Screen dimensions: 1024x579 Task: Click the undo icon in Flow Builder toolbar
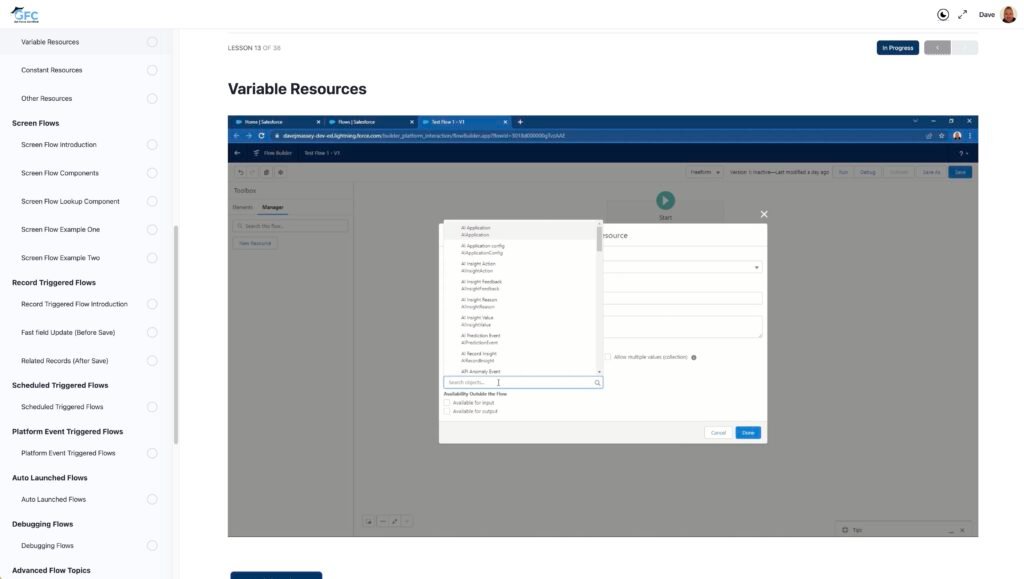pyautogui.click(x=240, y=172)
